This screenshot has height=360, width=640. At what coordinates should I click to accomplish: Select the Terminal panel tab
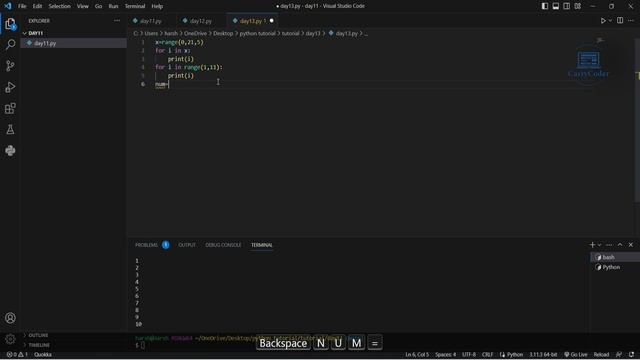262,245
